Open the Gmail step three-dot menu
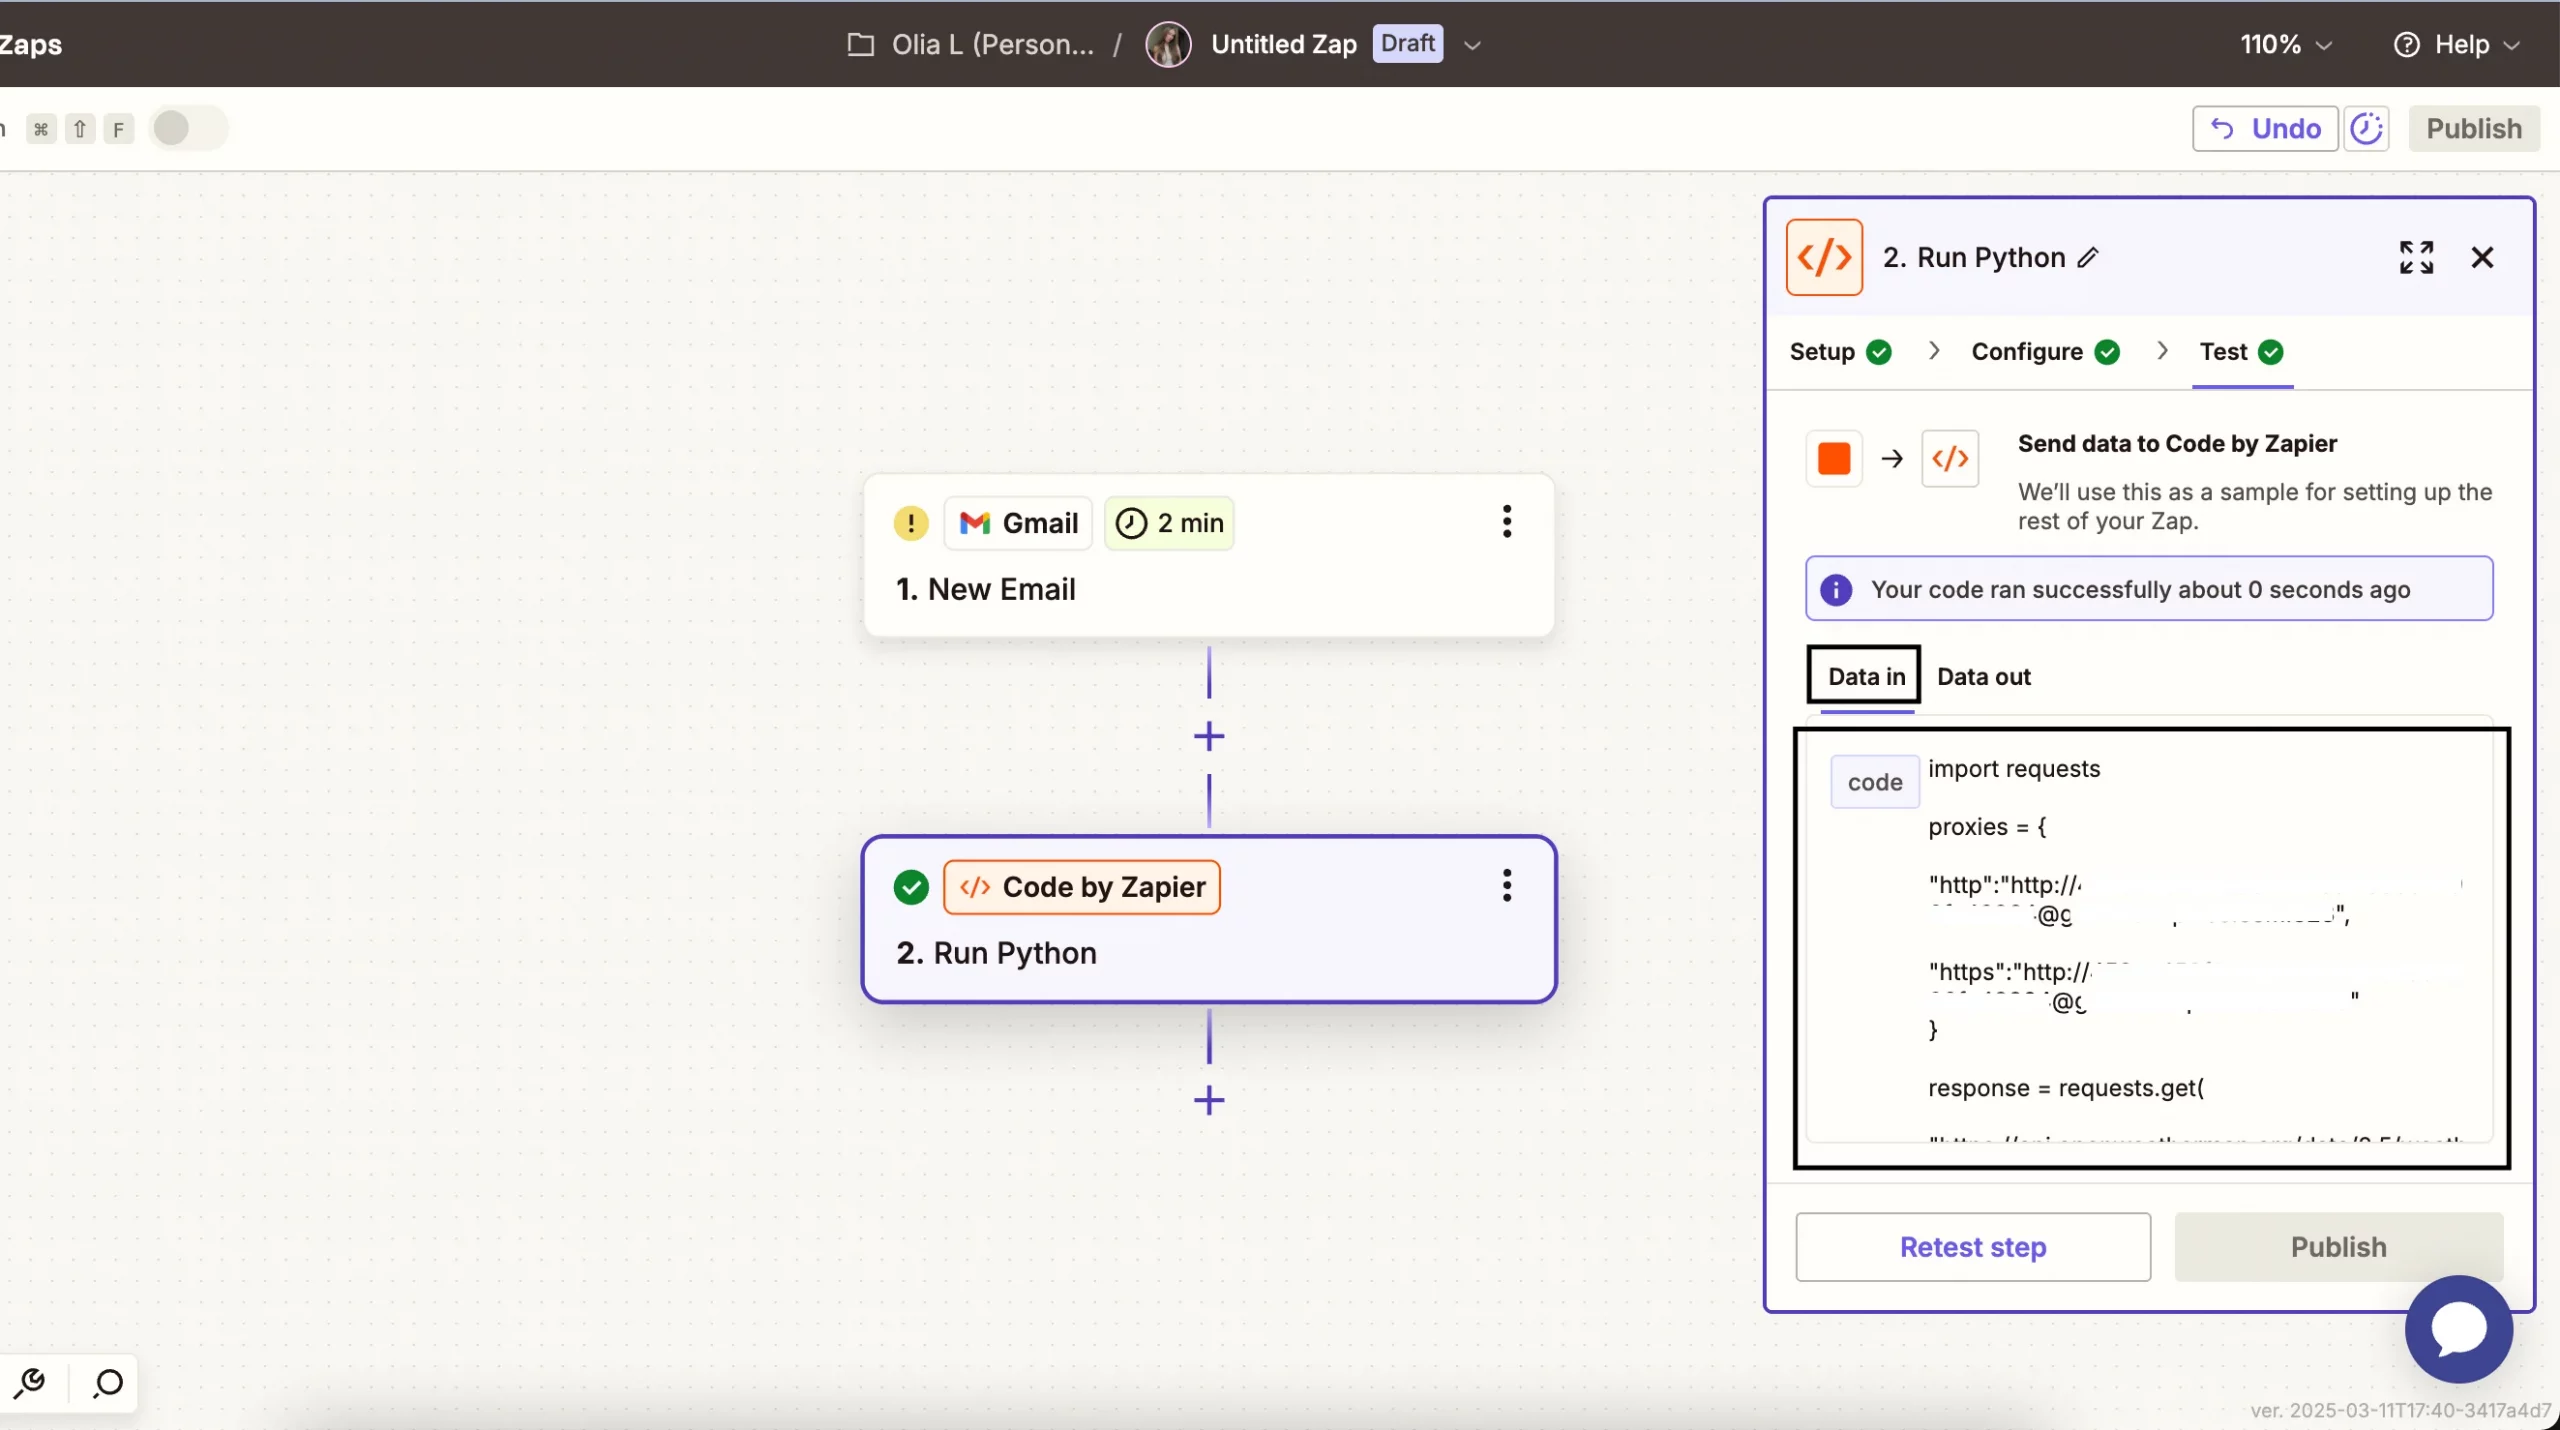Screen dimensions: 2560x1430 click(x=1506, y=521)
